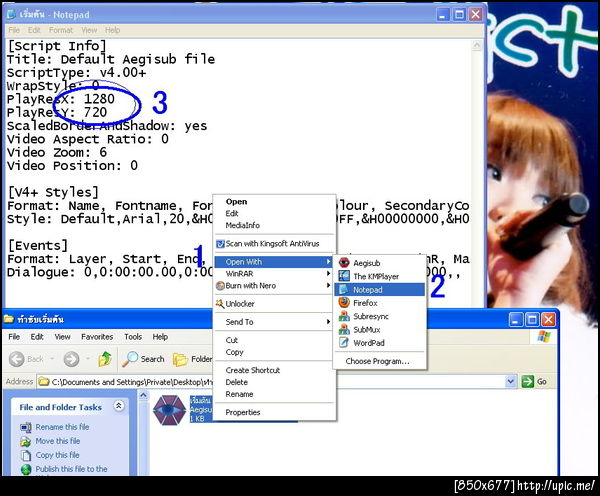Open Explorer Help menu
The height and width of the screenshot is (496, 600).
[x=160, y=337]
